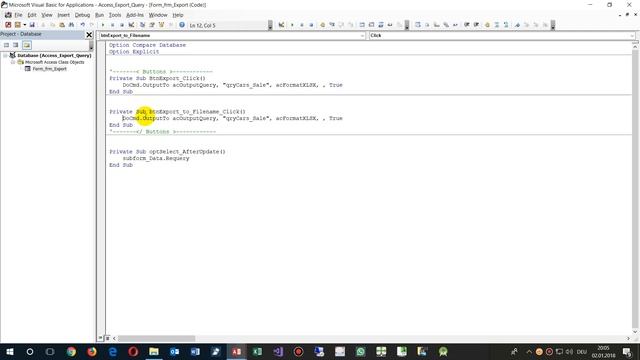Open the Insert menu
Viewport: 640px width, 360px height.
click(x=63, y=15)
